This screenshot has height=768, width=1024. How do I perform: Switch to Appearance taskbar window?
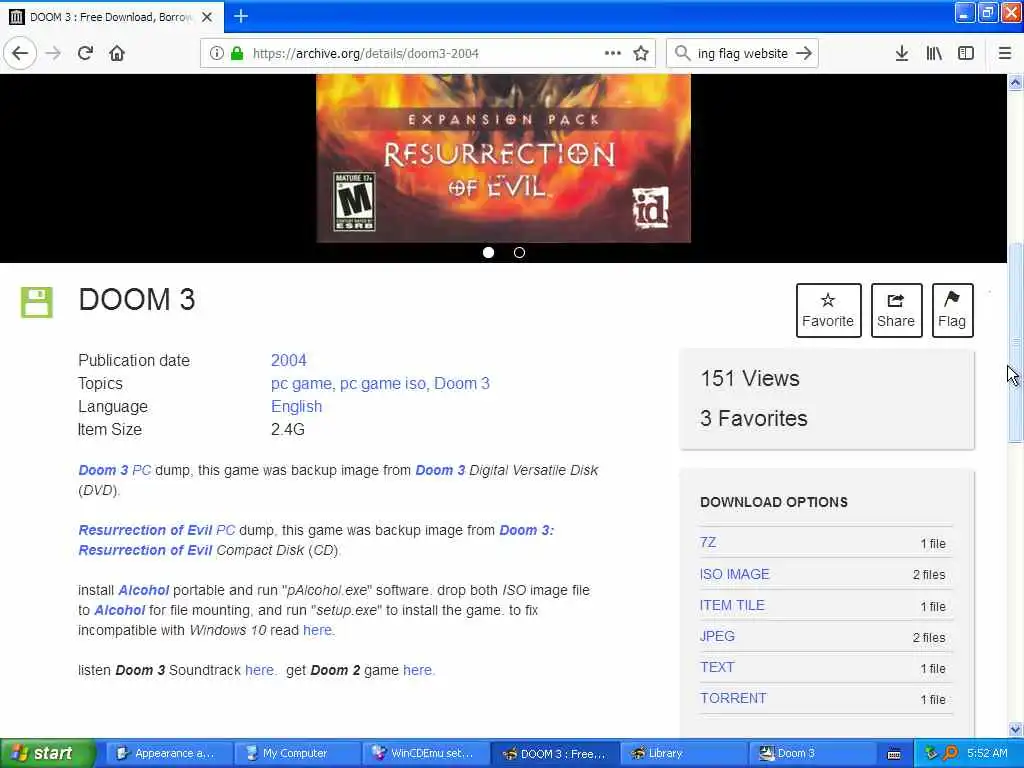(x=167, y=754)
